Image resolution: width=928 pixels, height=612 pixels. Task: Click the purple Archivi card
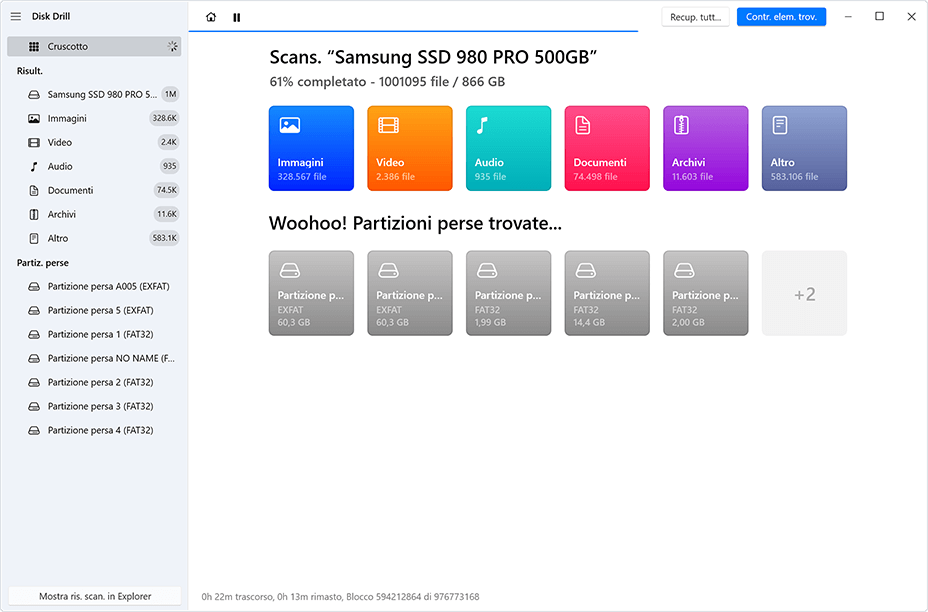point(705,148)
